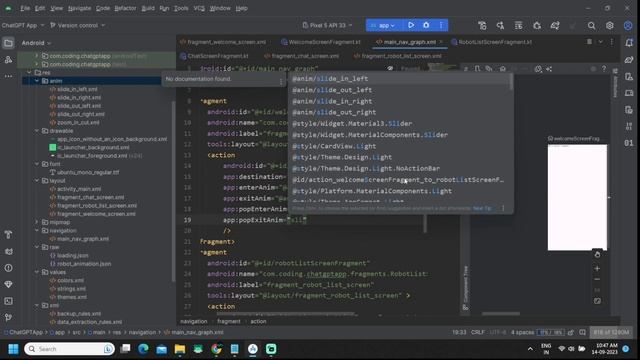Open the Pixel 5 API 33 device dropdown
The width and height of the screenshot is (640, 360).
pos(327,25)
